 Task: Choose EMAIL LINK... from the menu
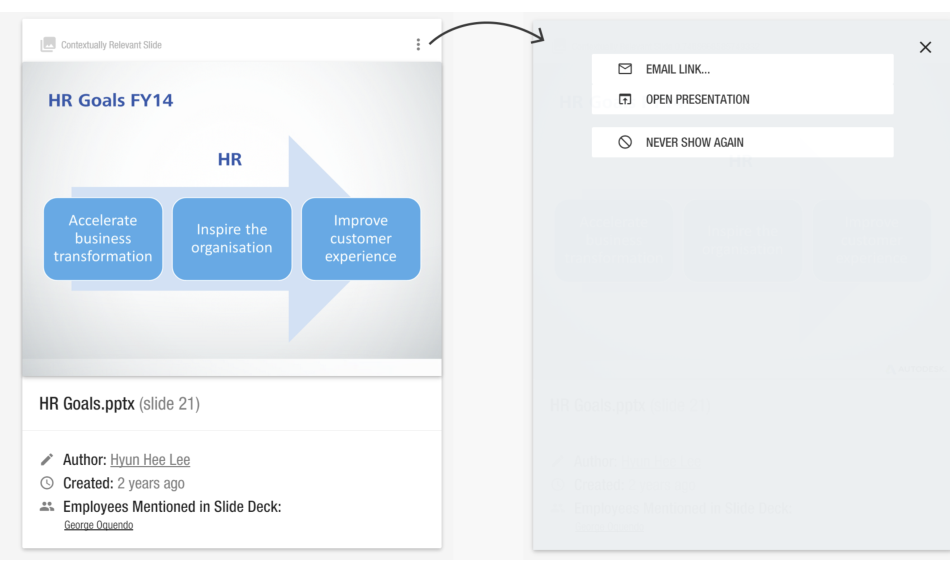742,69
